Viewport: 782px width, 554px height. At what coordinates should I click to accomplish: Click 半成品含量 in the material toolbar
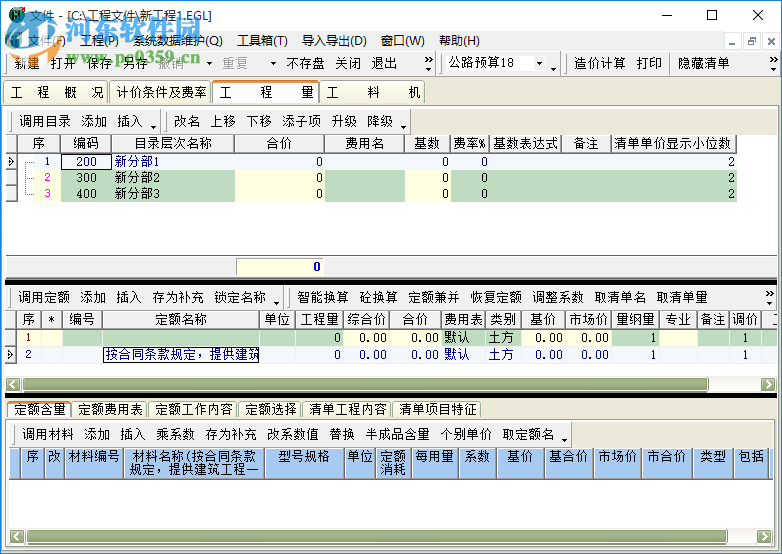pyautogui.click(x=397, y=434)
